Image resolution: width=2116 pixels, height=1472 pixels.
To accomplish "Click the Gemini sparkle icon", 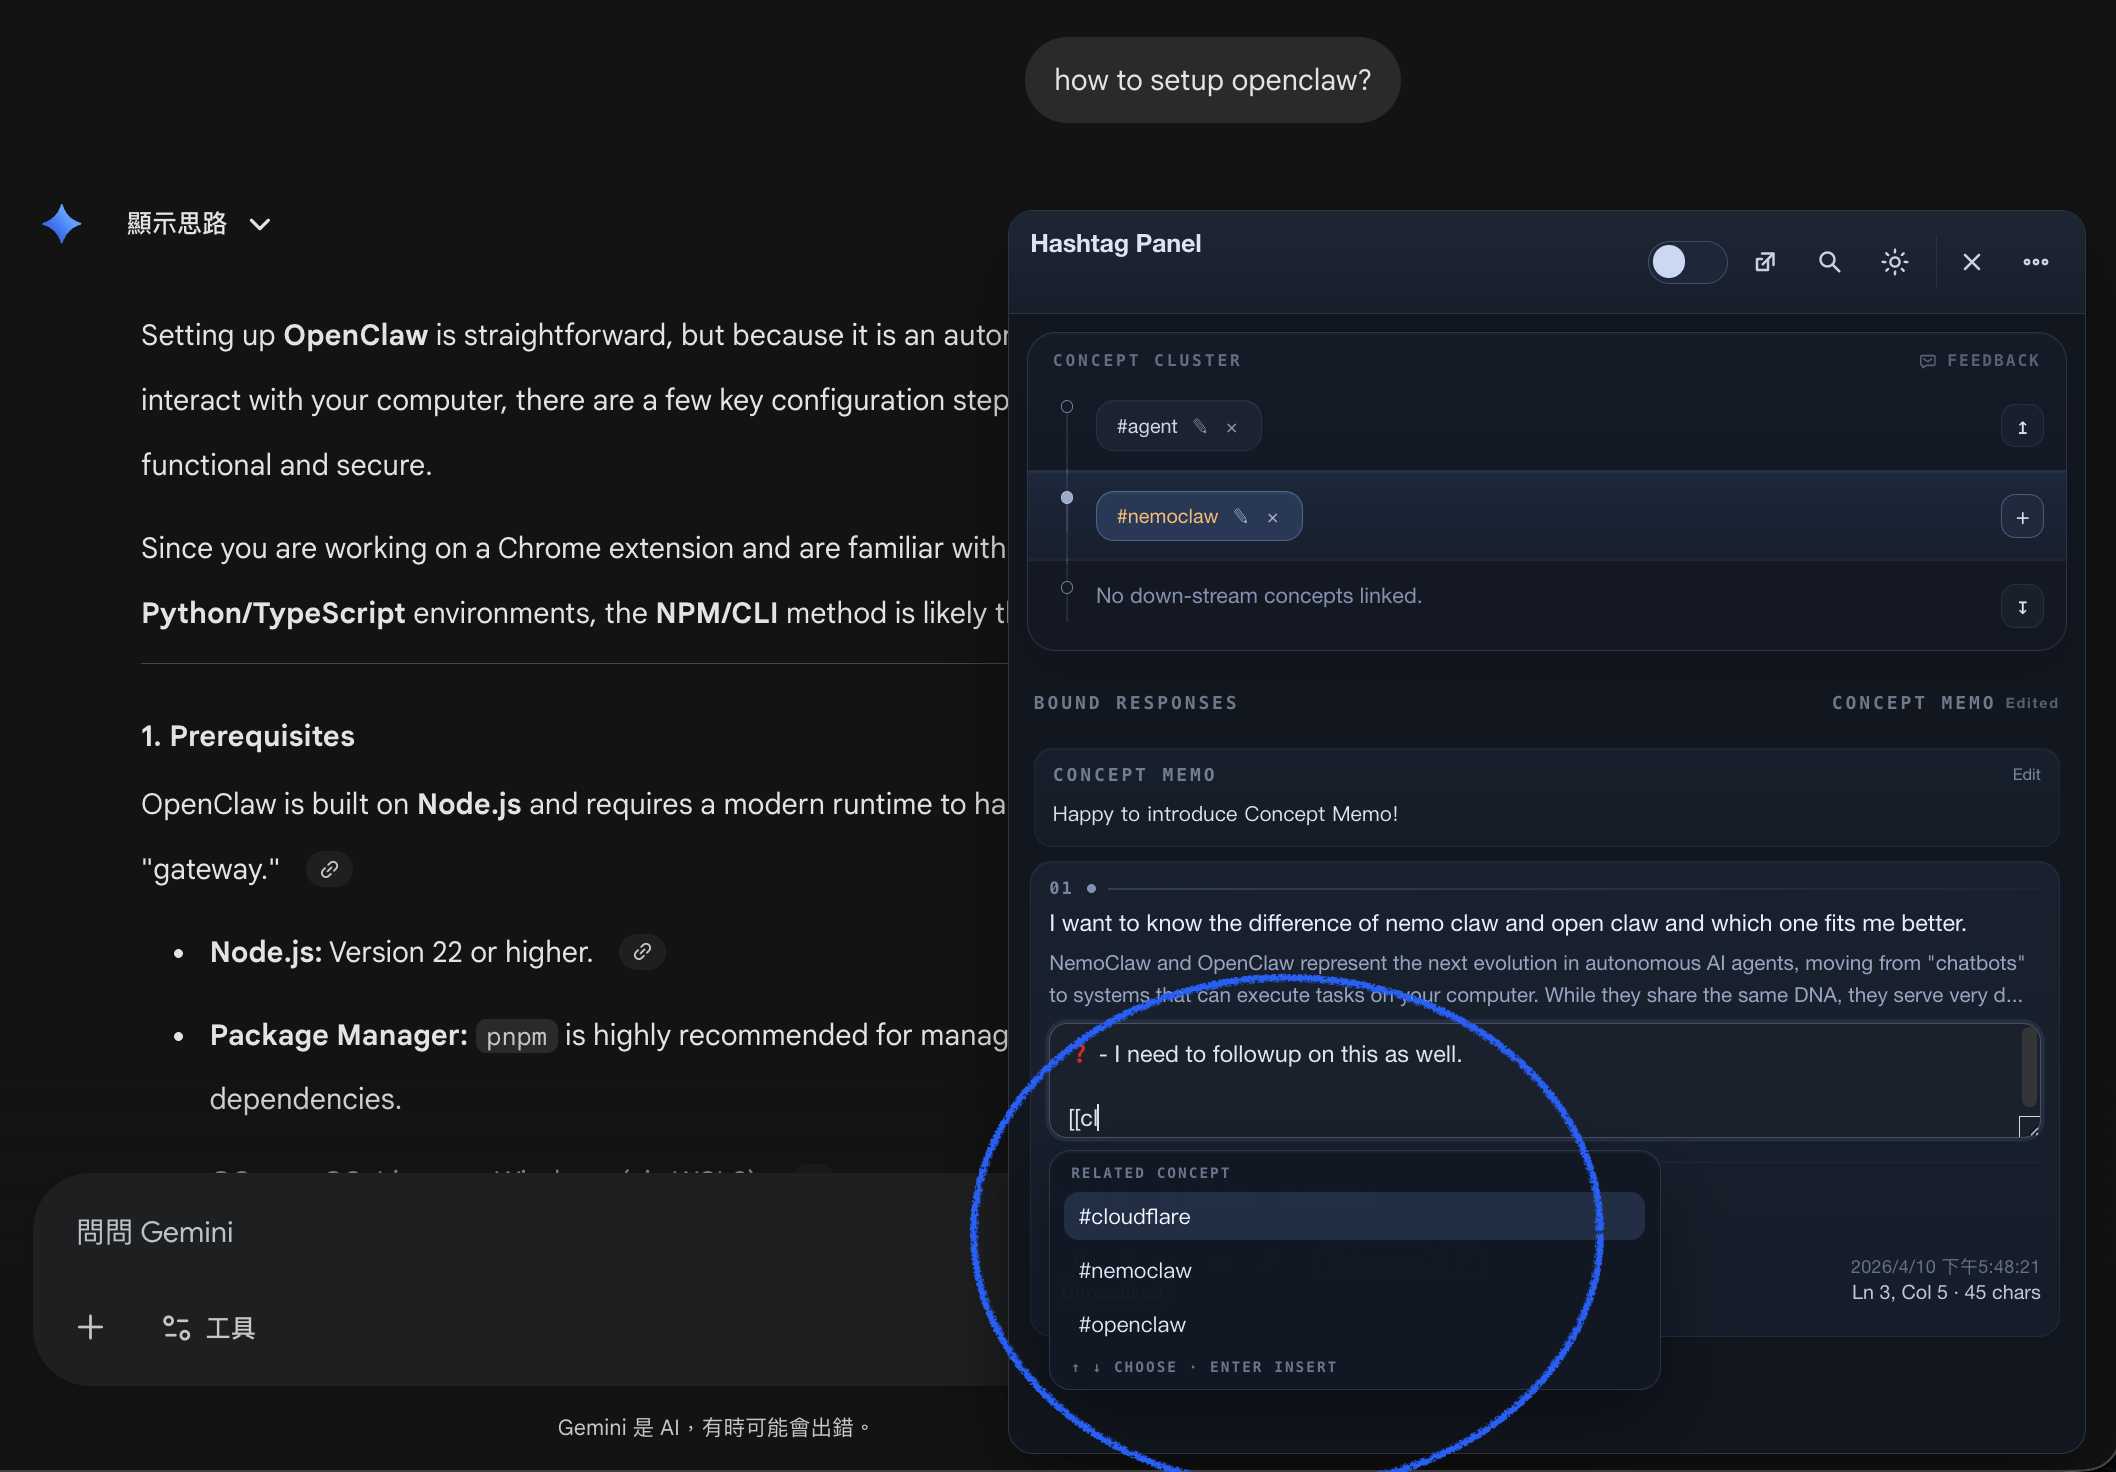I will click(62, 224).
